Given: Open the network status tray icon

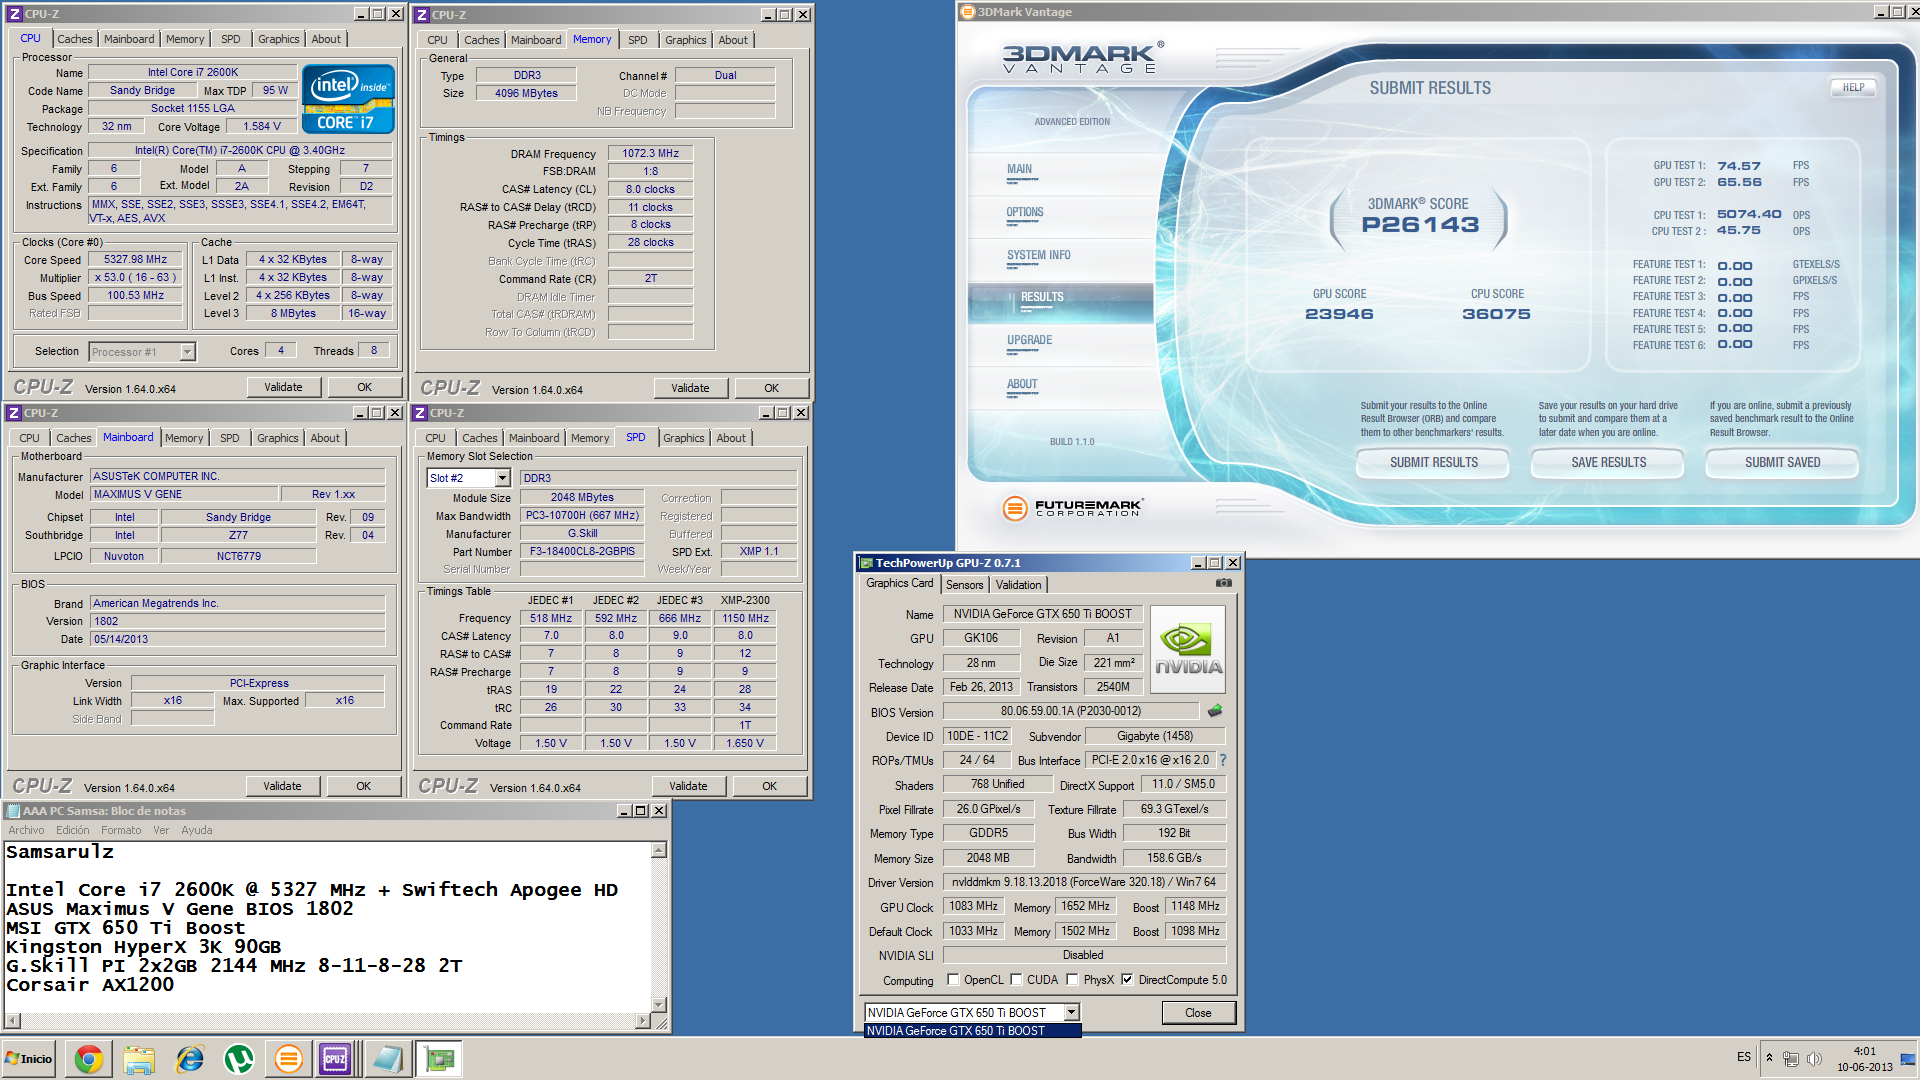Looking at the screenshot, I should tap(1791, 1058).
